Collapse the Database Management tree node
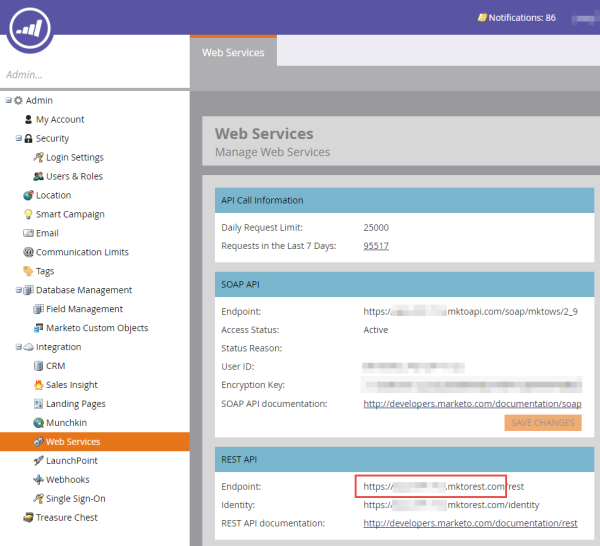The height and width of the screenshot is (546, 600). [x=18, y=290]
